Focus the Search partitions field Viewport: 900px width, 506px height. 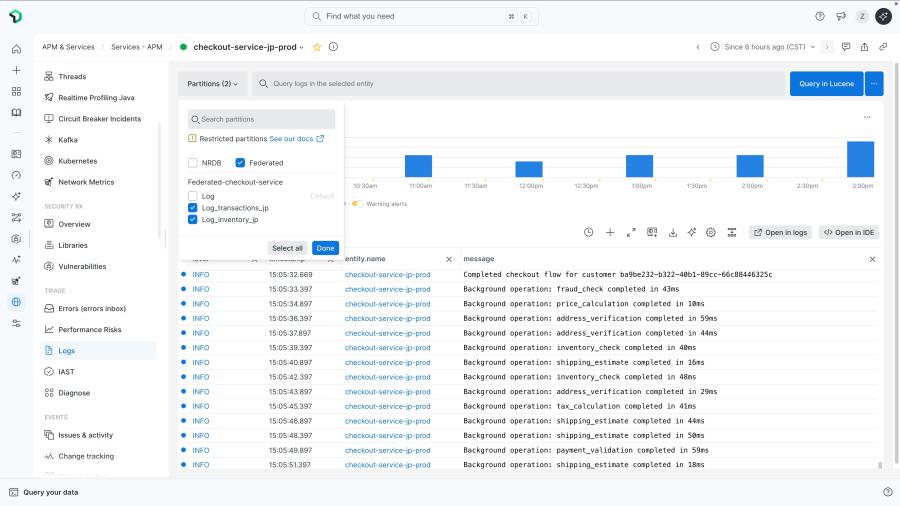(x=261, y=119)
